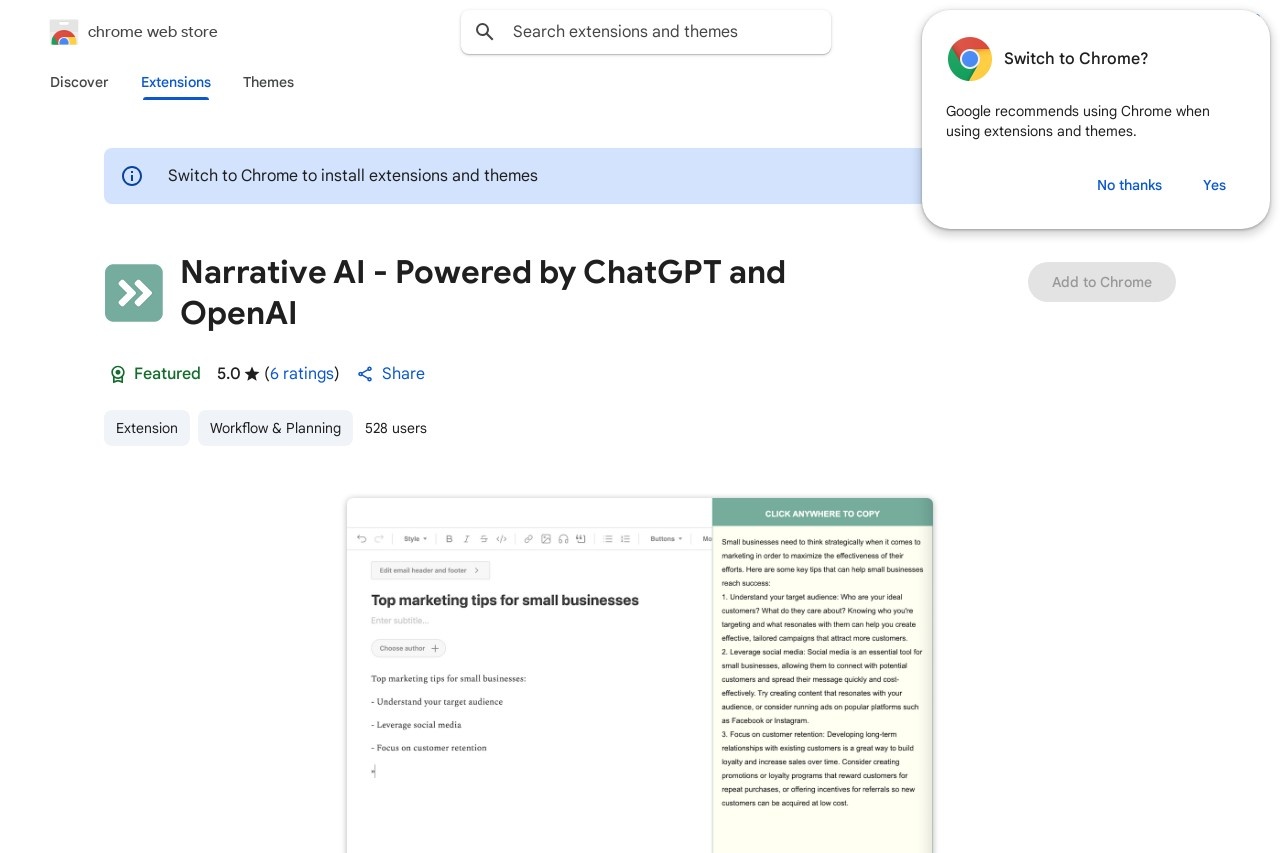The image size is (1280, 853).
Task: Click the Share link
Action: (403, 374)
